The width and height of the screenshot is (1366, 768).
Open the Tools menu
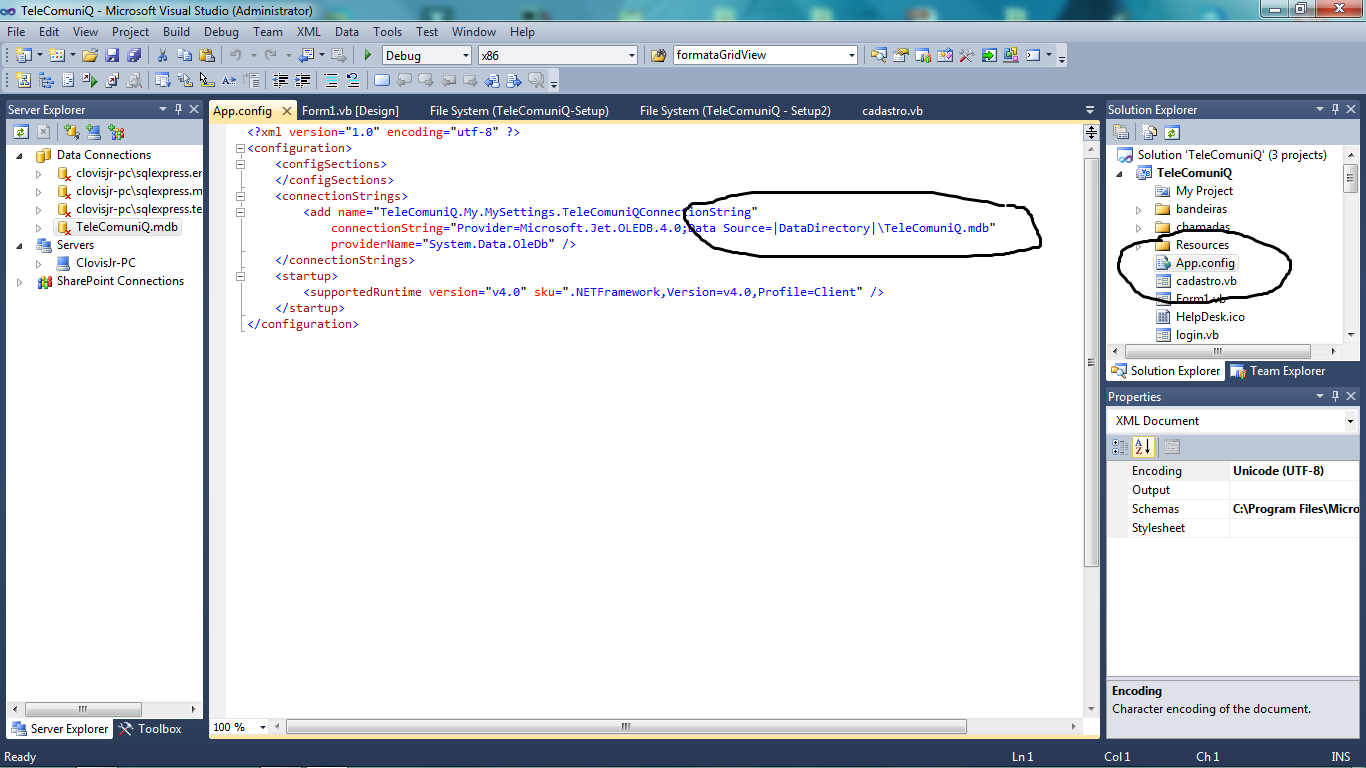tap(388, 31)
